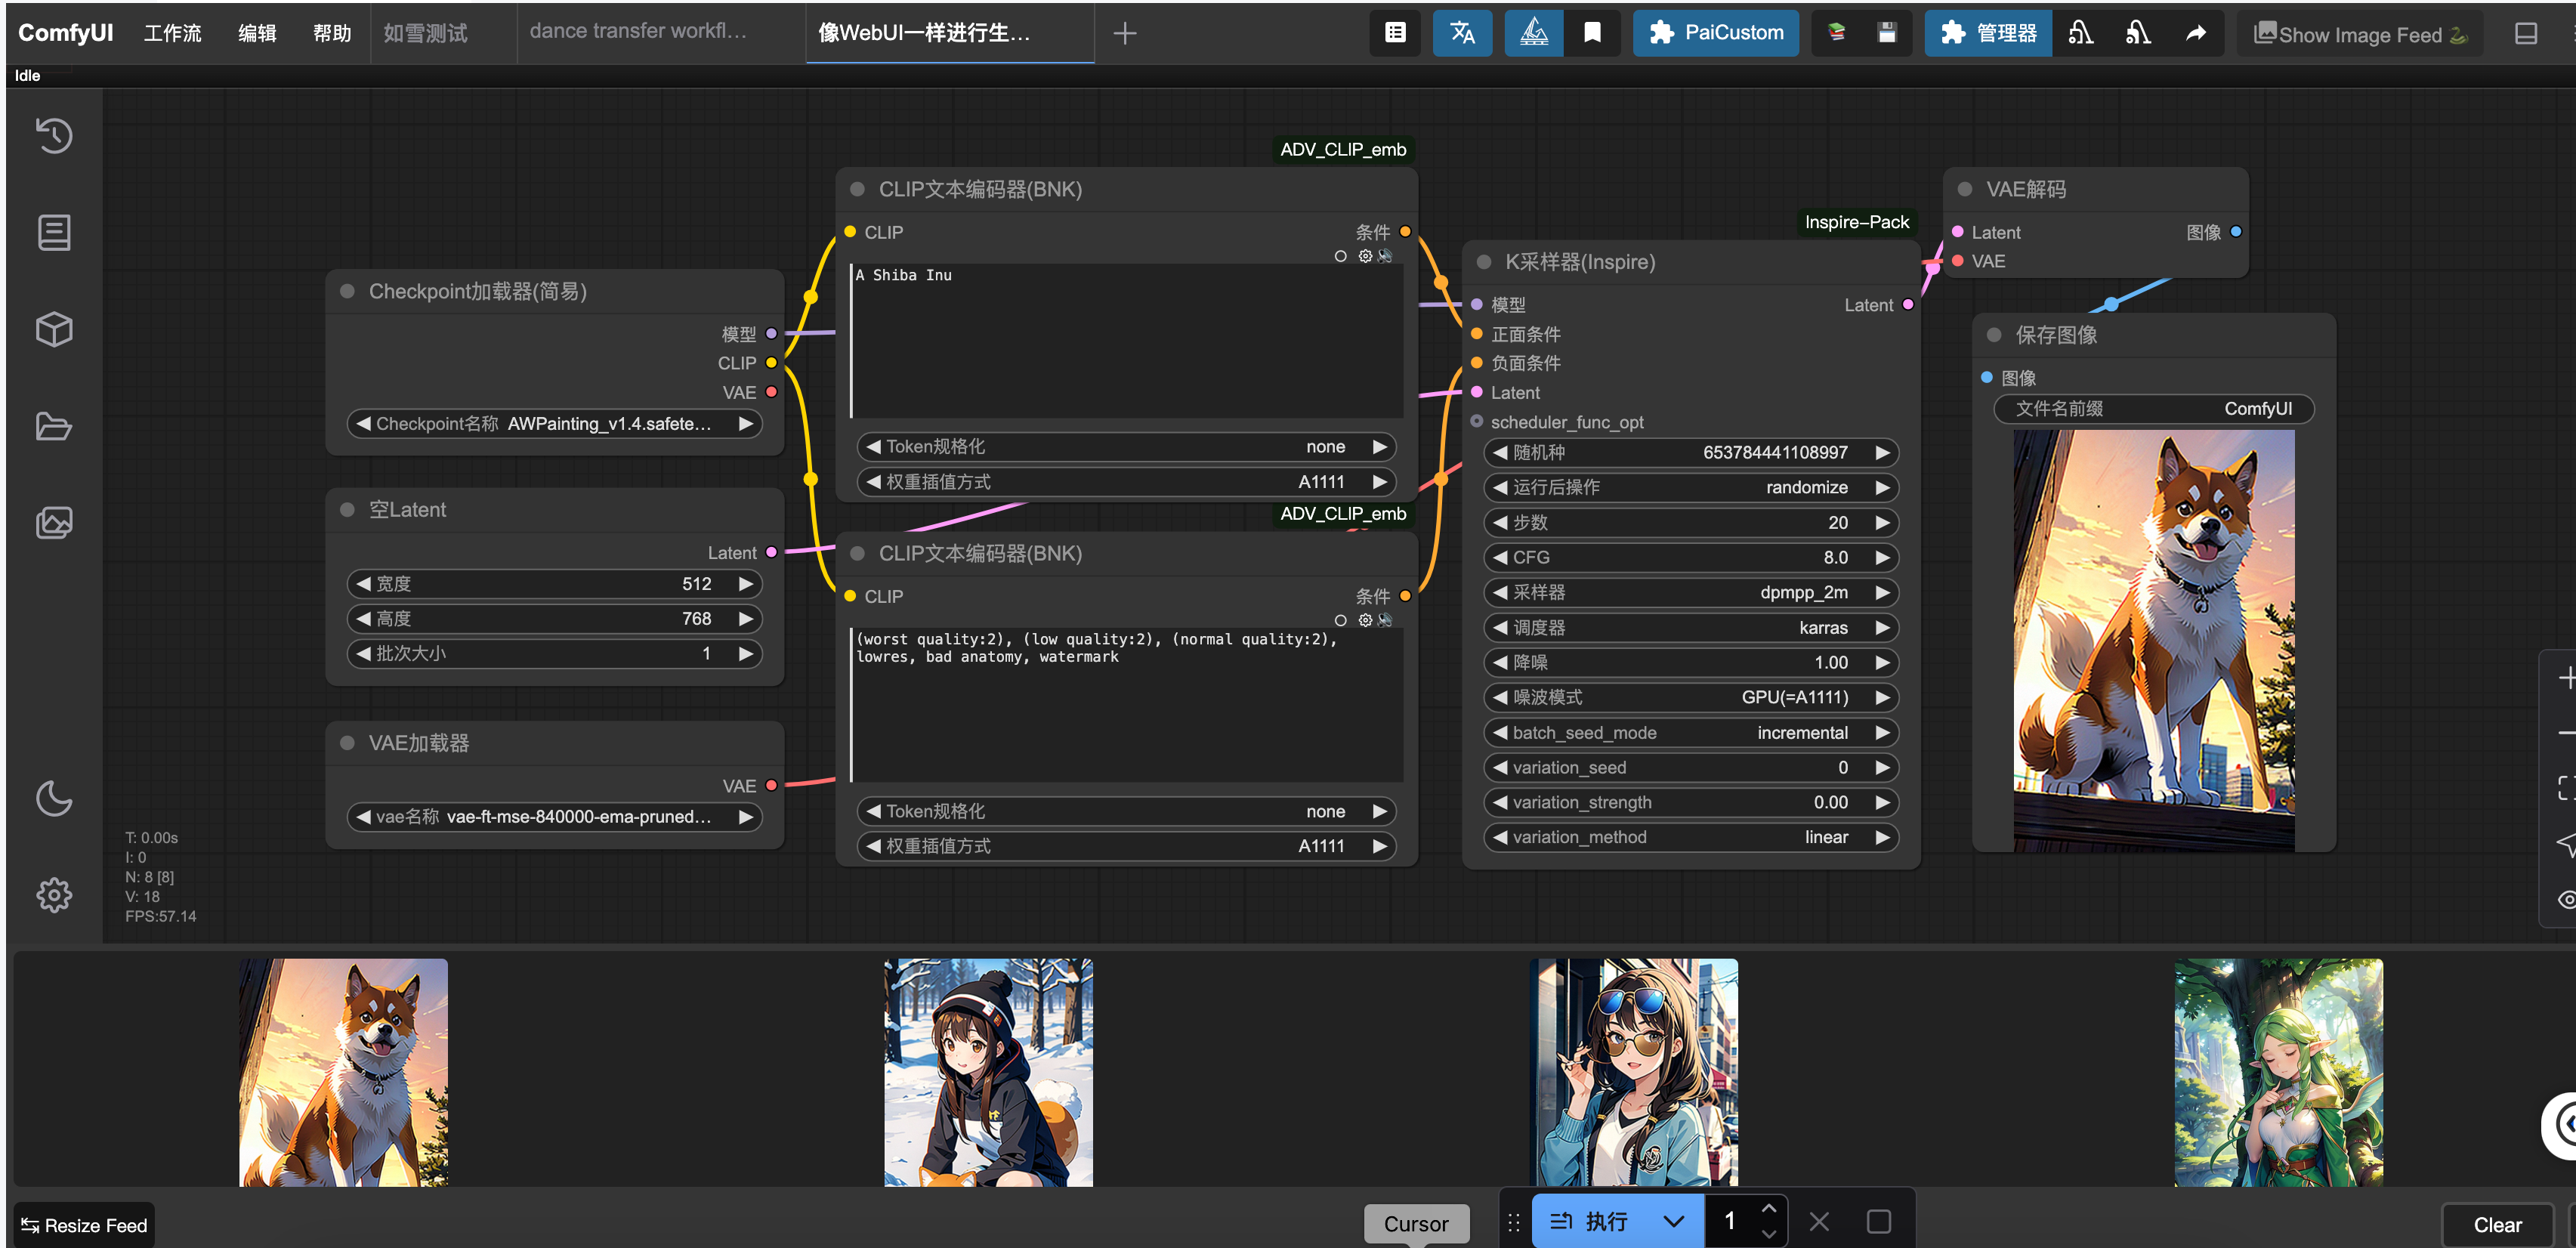Viewport: 2576px width, 1248px height.
Task: Toggle link visibility eye icon
Action: tap(2566, 899)
